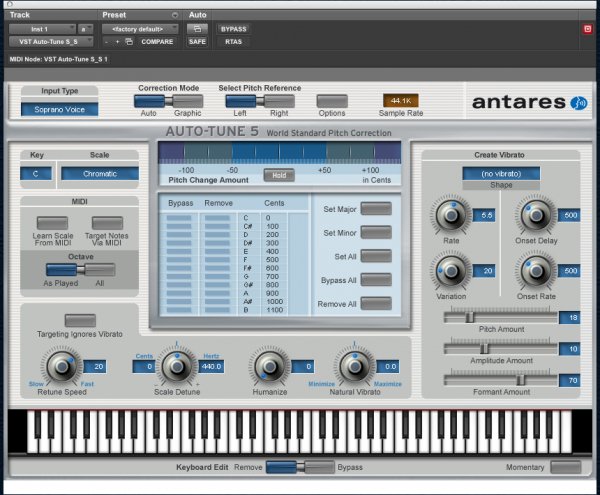The image size is (600, 495).
Task: Turn the Retune Speed knob
Action: 62,366
